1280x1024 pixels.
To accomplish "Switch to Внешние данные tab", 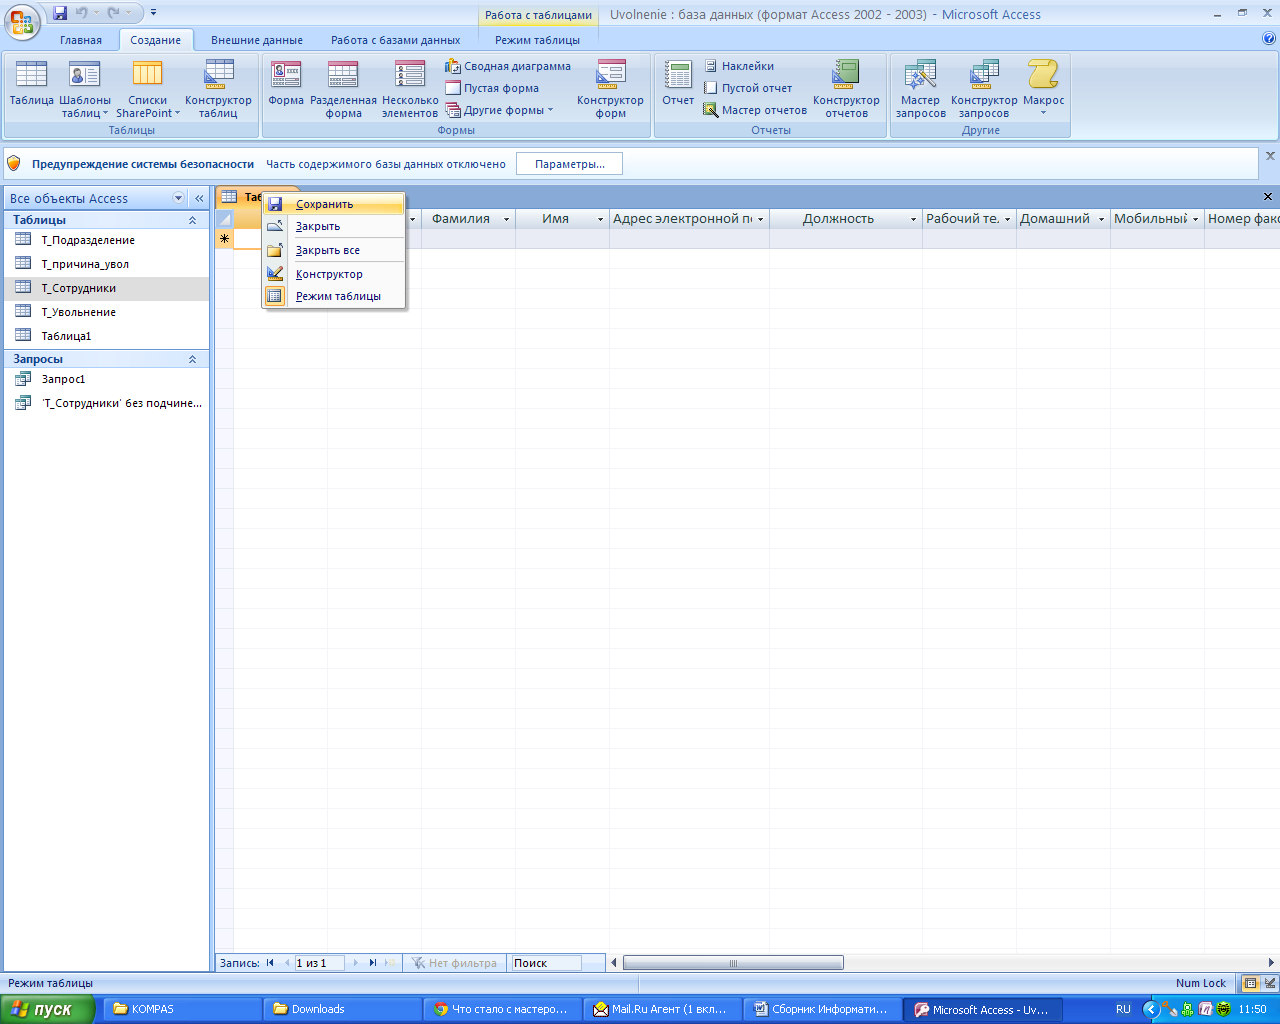I will [257, 40].
